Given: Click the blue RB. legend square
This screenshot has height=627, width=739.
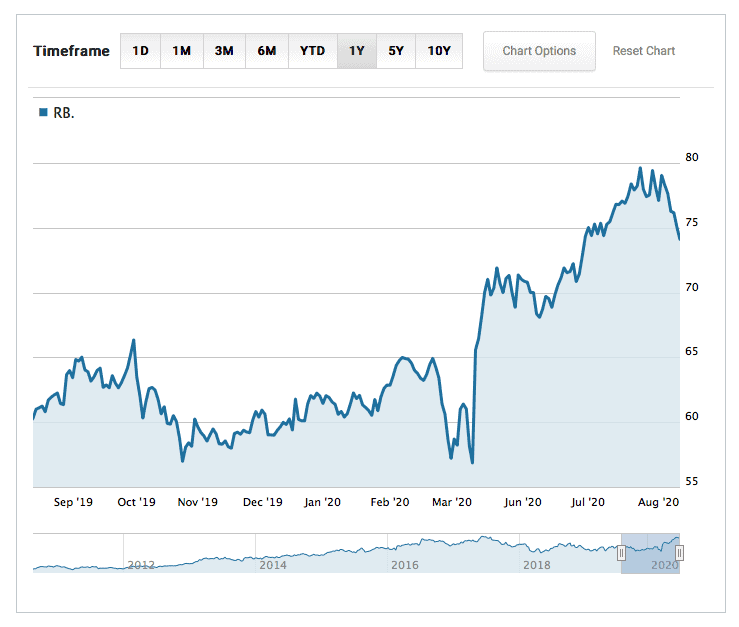Looking at the screenshot, I should point(42,113).
